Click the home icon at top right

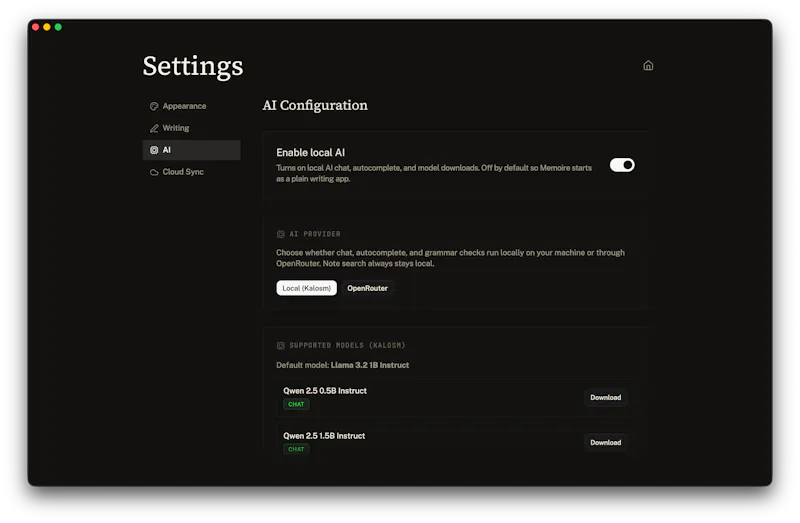pos(648,65)
